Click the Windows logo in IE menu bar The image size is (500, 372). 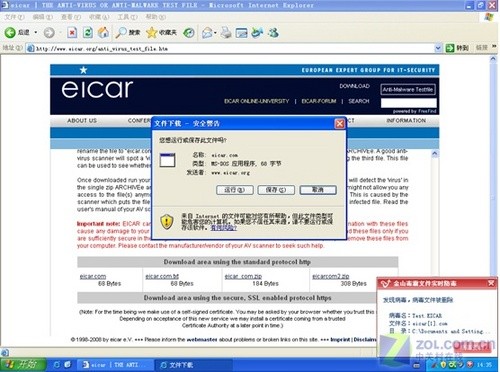tap(489, 17)
